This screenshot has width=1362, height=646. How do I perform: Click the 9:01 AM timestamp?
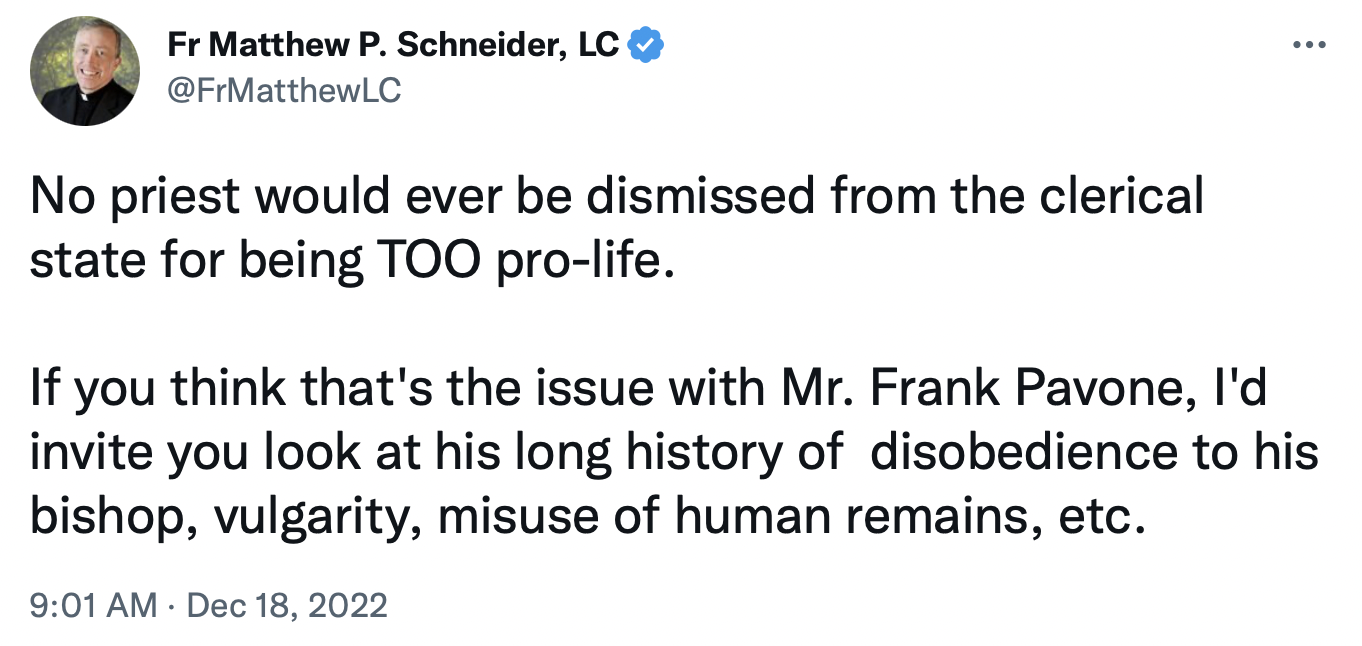pos(93,605)
